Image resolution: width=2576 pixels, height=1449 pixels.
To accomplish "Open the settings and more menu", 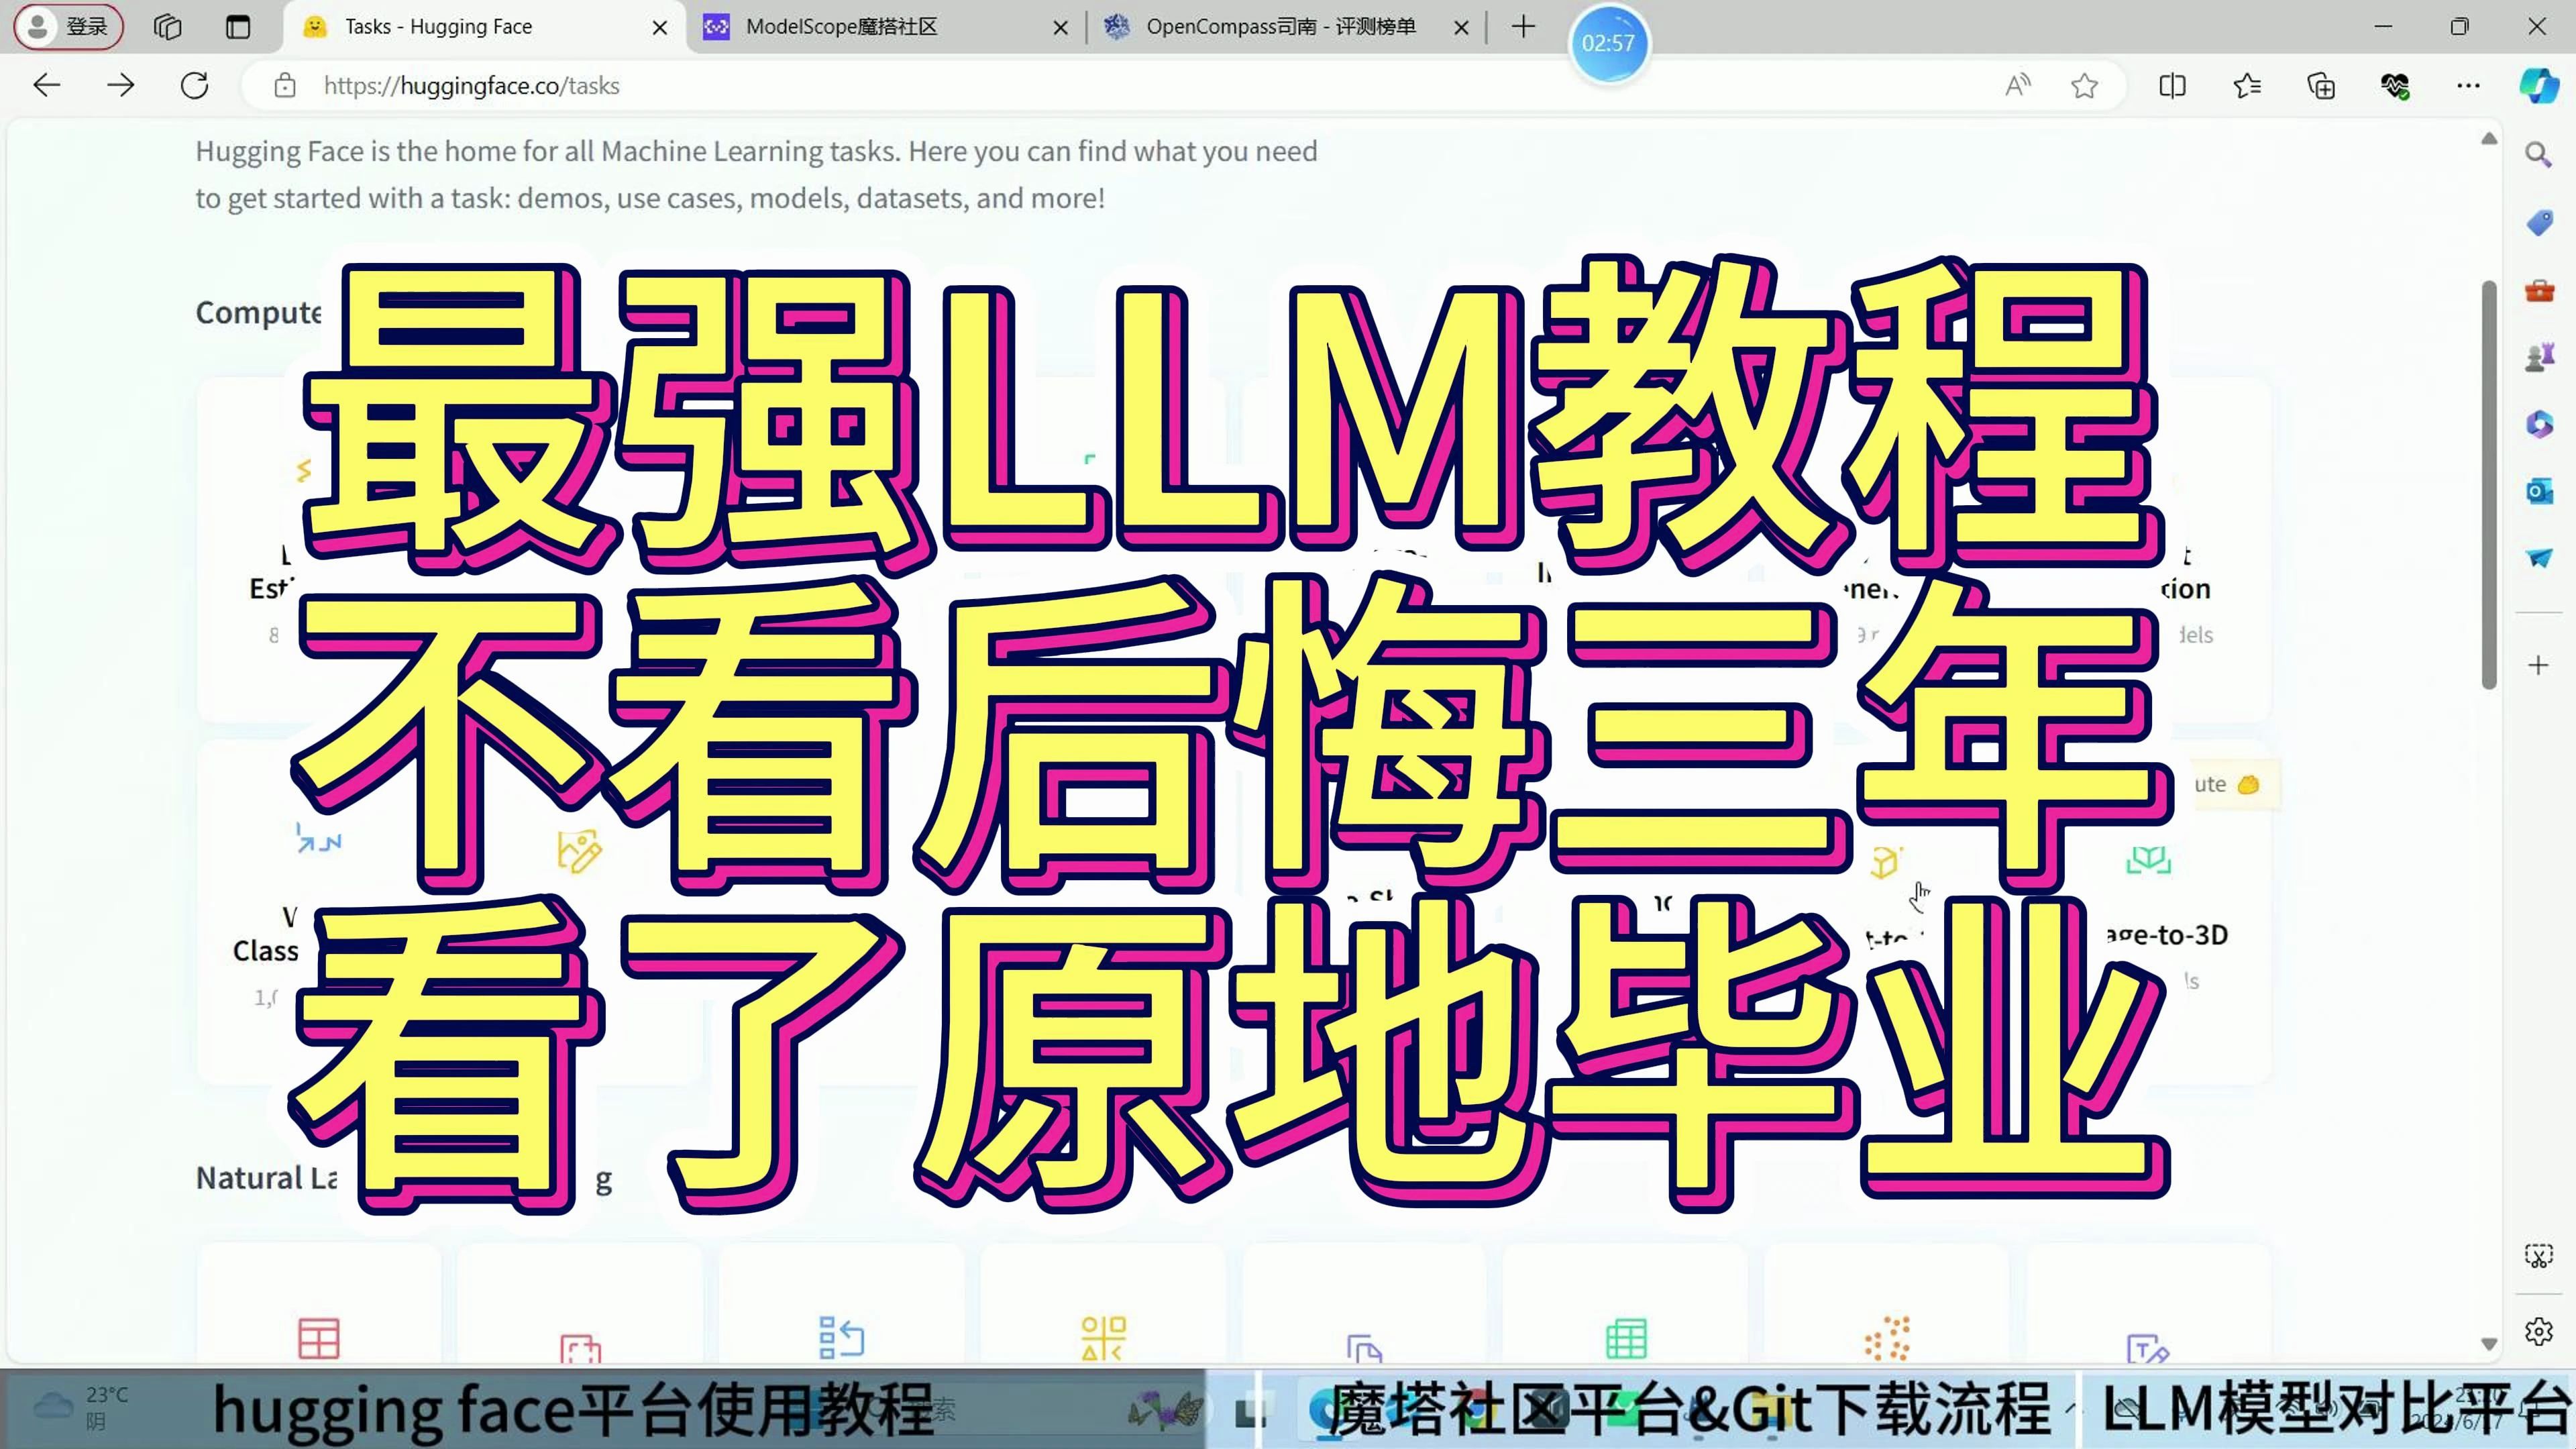I will point(2468,86).
